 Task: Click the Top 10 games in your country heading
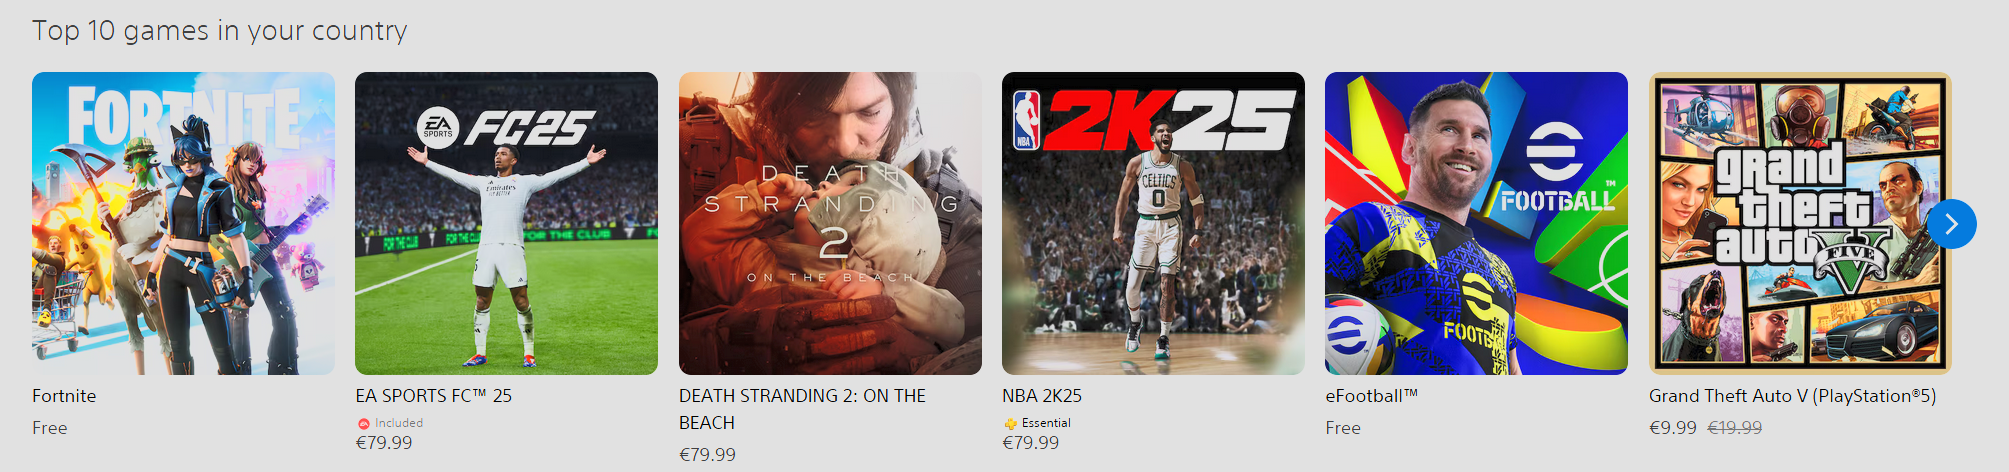coord(220,32)
